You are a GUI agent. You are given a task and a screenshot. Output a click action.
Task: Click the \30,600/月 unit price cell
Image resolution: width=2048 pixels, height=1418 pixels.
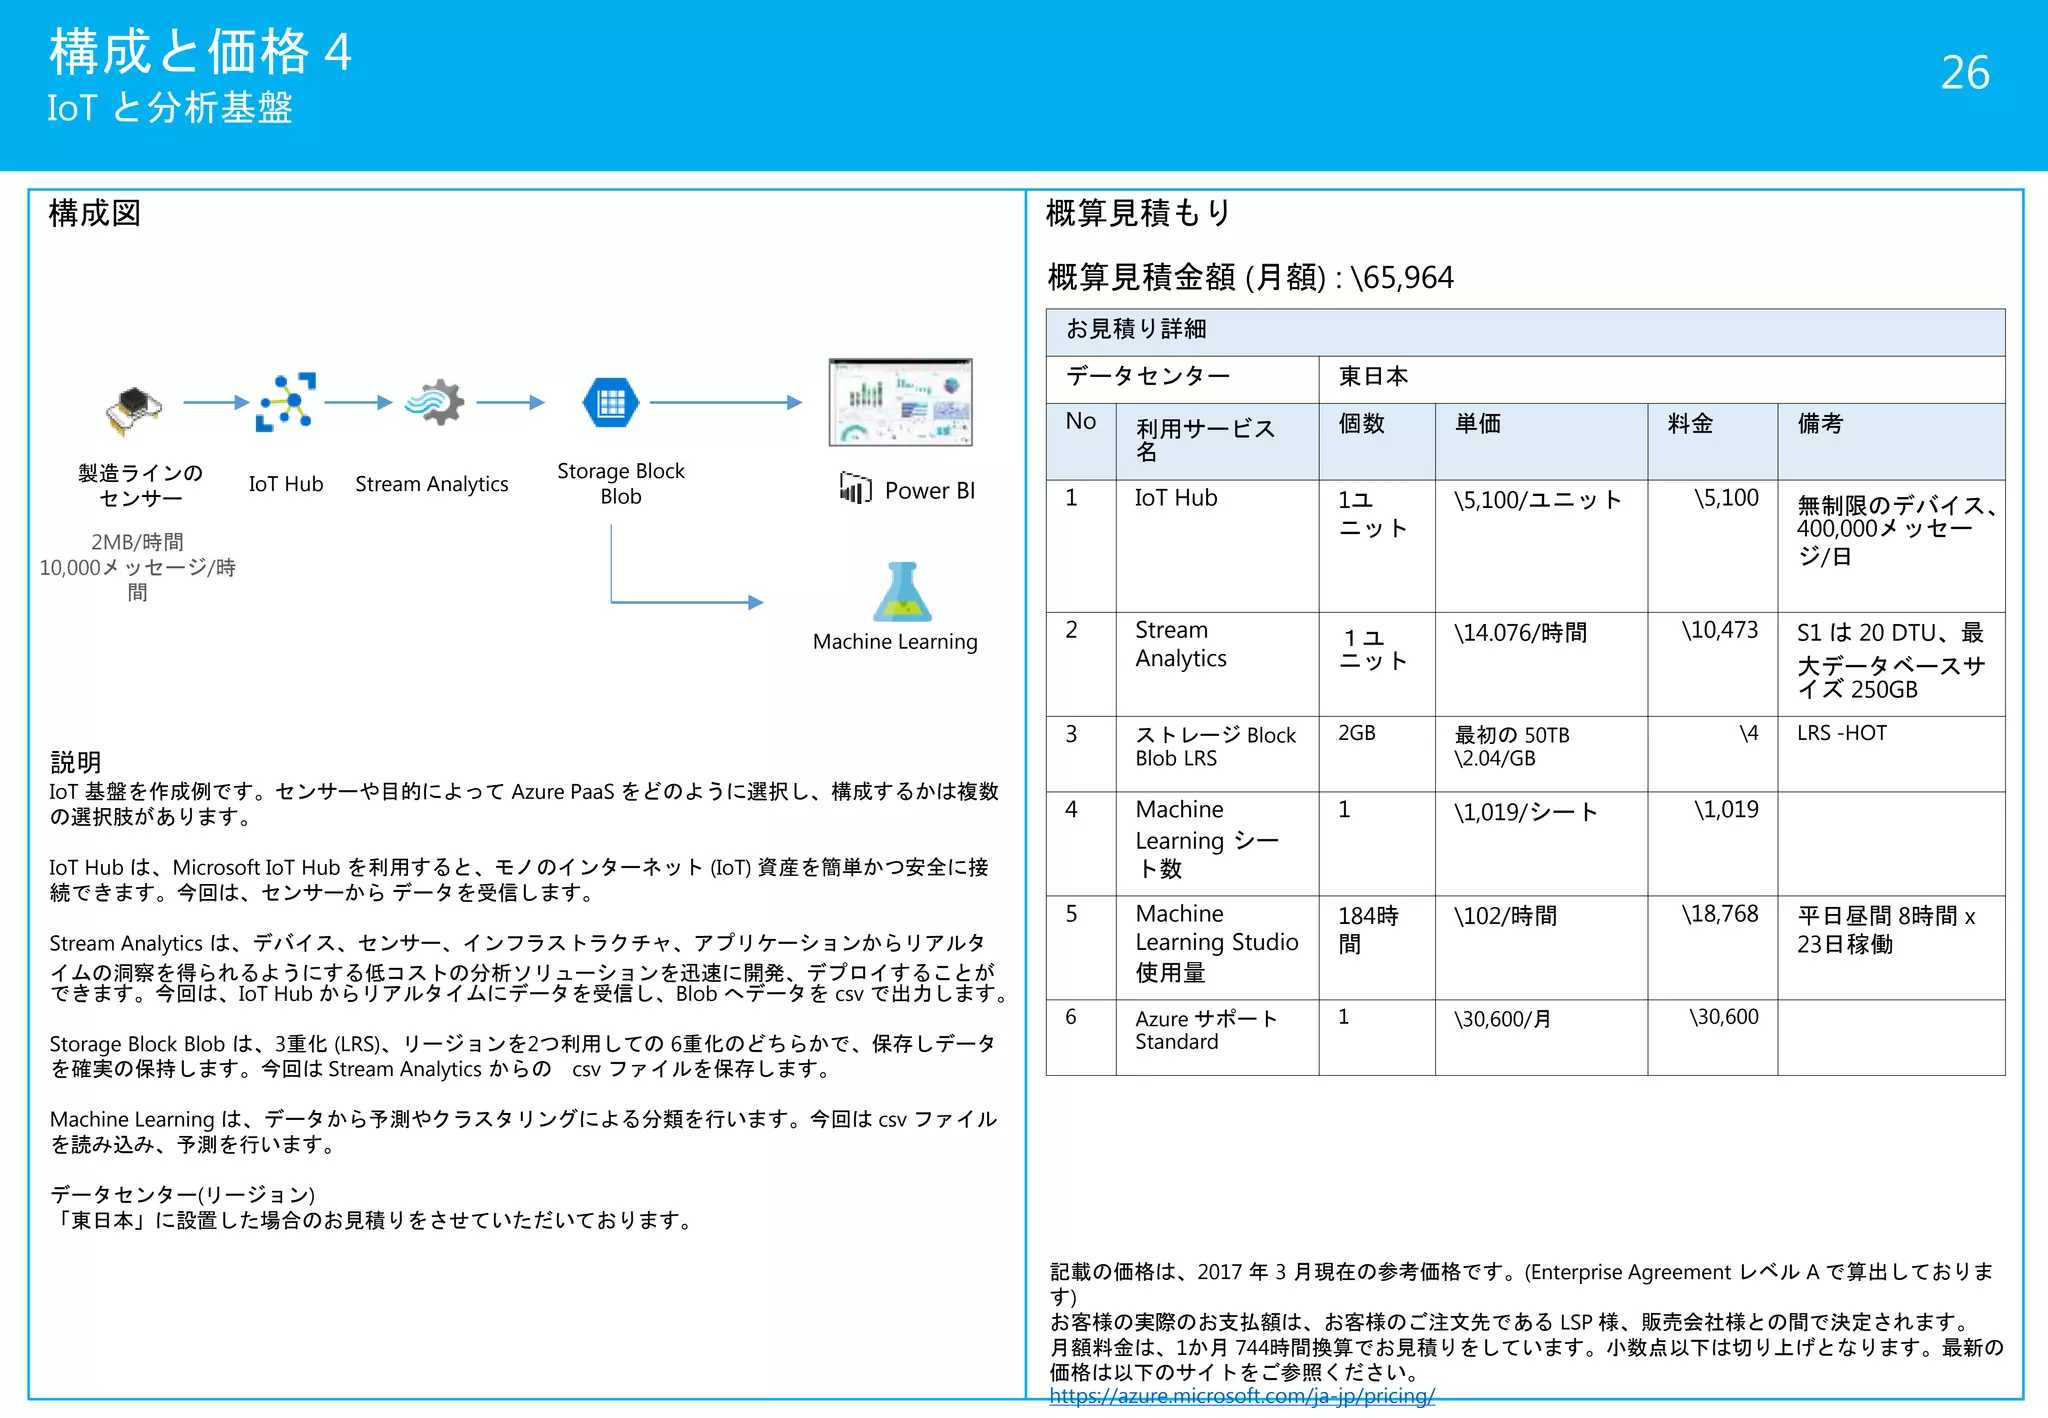pyautogui.click(x=1541, y=1038)
